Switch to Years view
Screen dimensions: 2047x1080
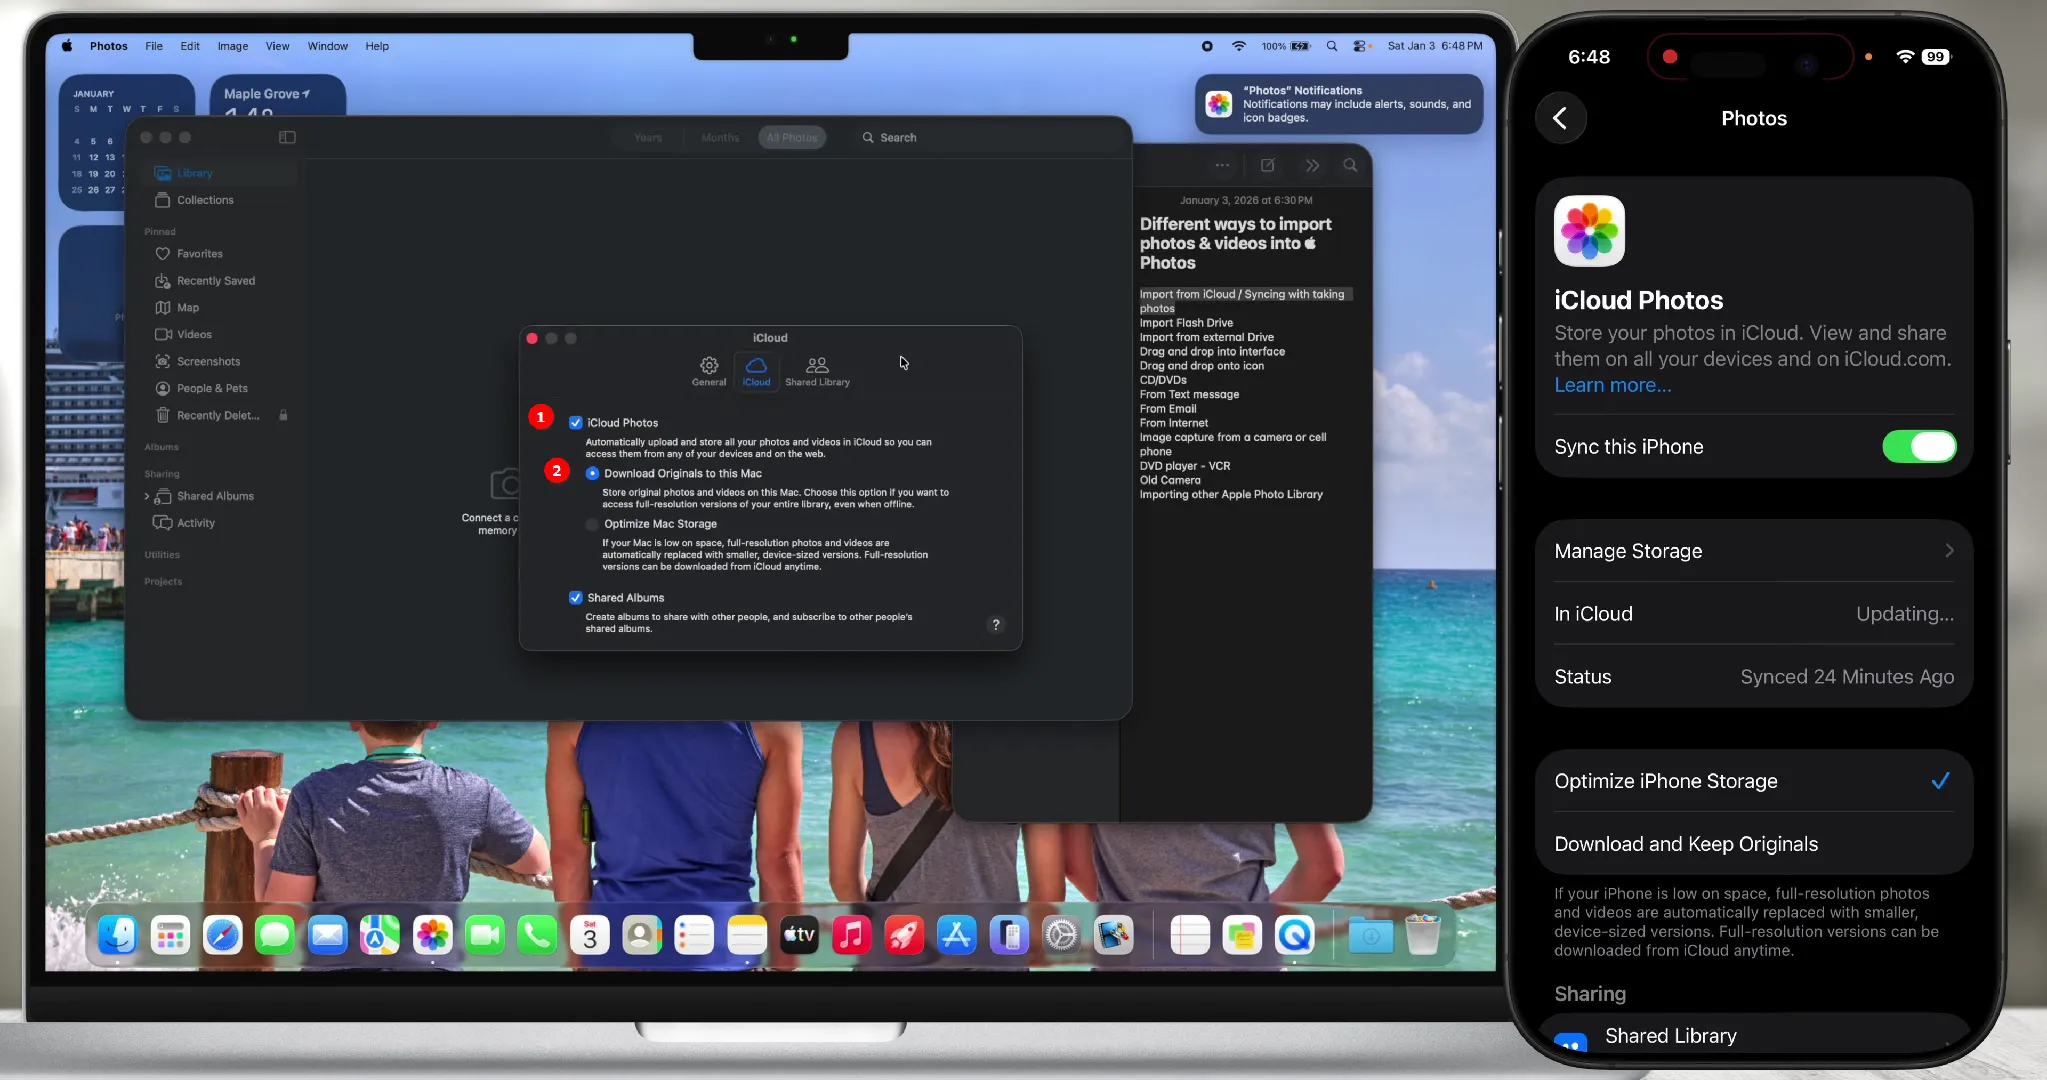point(648,138)
